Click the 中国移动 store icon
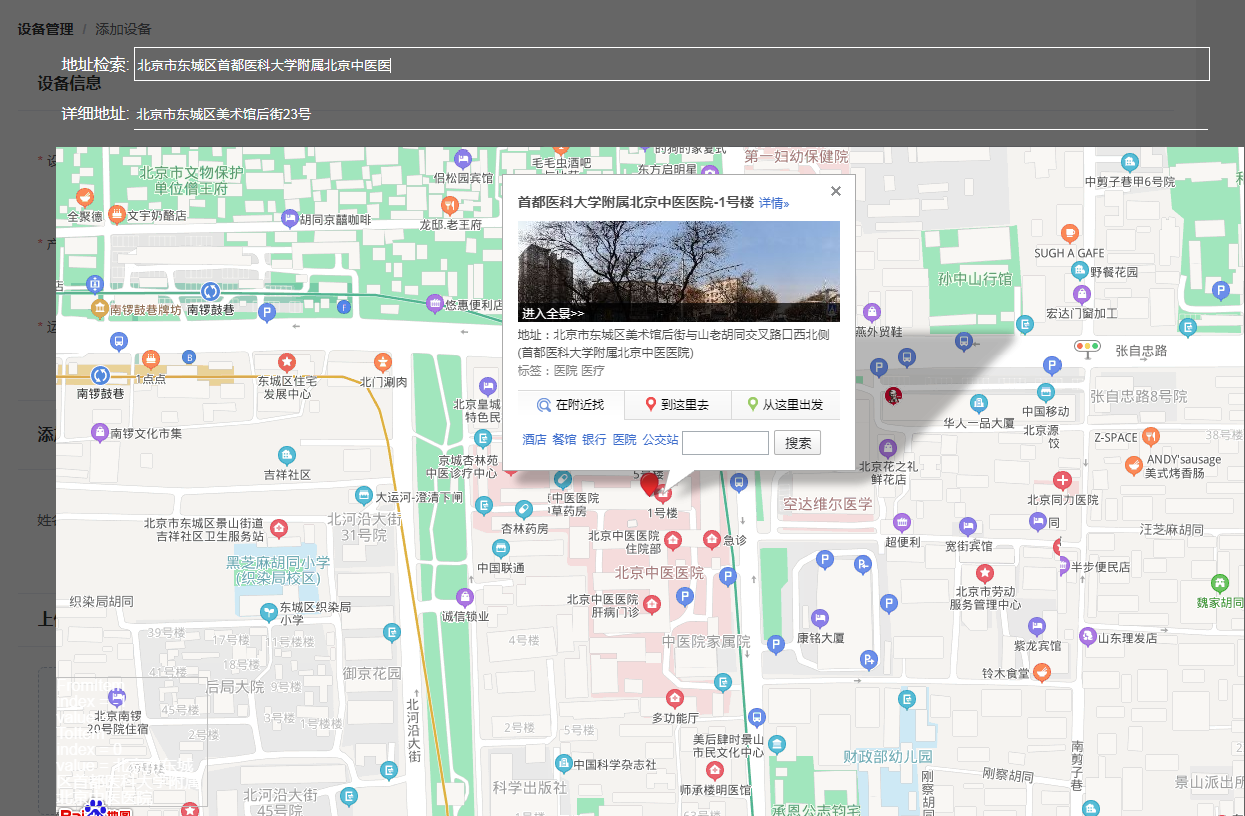This screenshot has width=1245, height=816. pyautogui.click(x=1046, y=392)
